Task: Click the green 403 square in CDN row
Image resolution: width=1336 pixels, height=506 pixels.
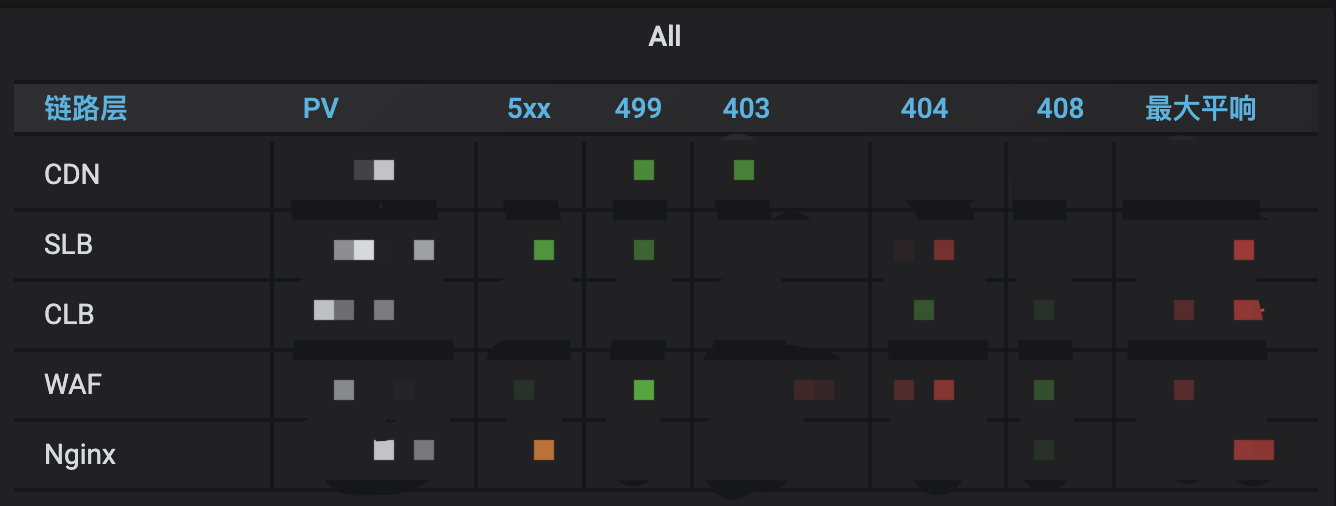Action: pyautogui.click(x=744, y=170)
